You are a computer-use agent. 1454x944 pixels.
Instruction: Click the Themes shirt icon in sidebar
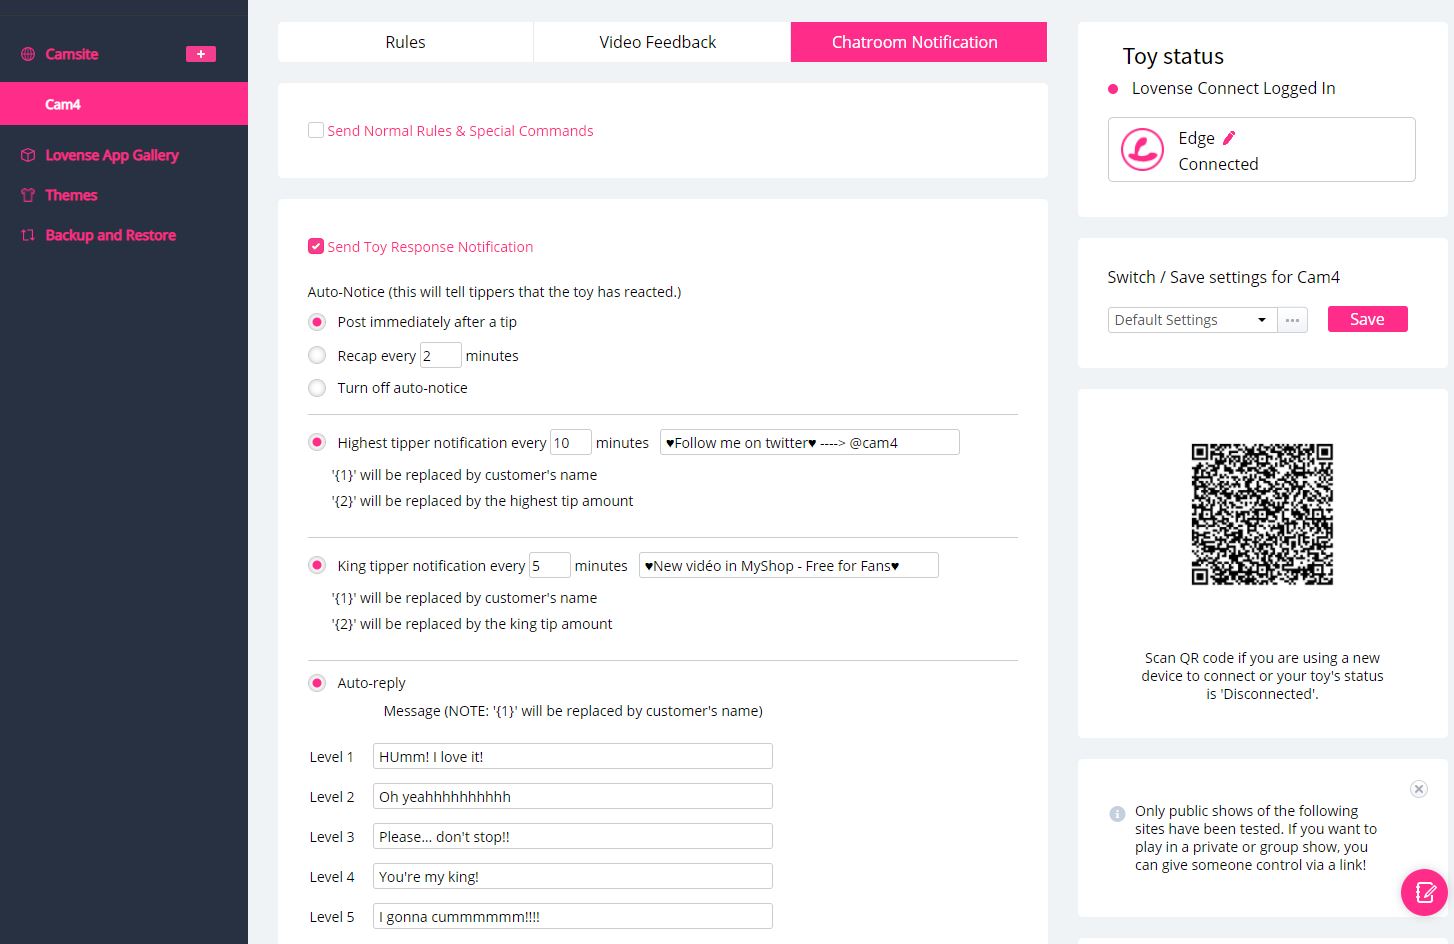(x=28, y=195)
